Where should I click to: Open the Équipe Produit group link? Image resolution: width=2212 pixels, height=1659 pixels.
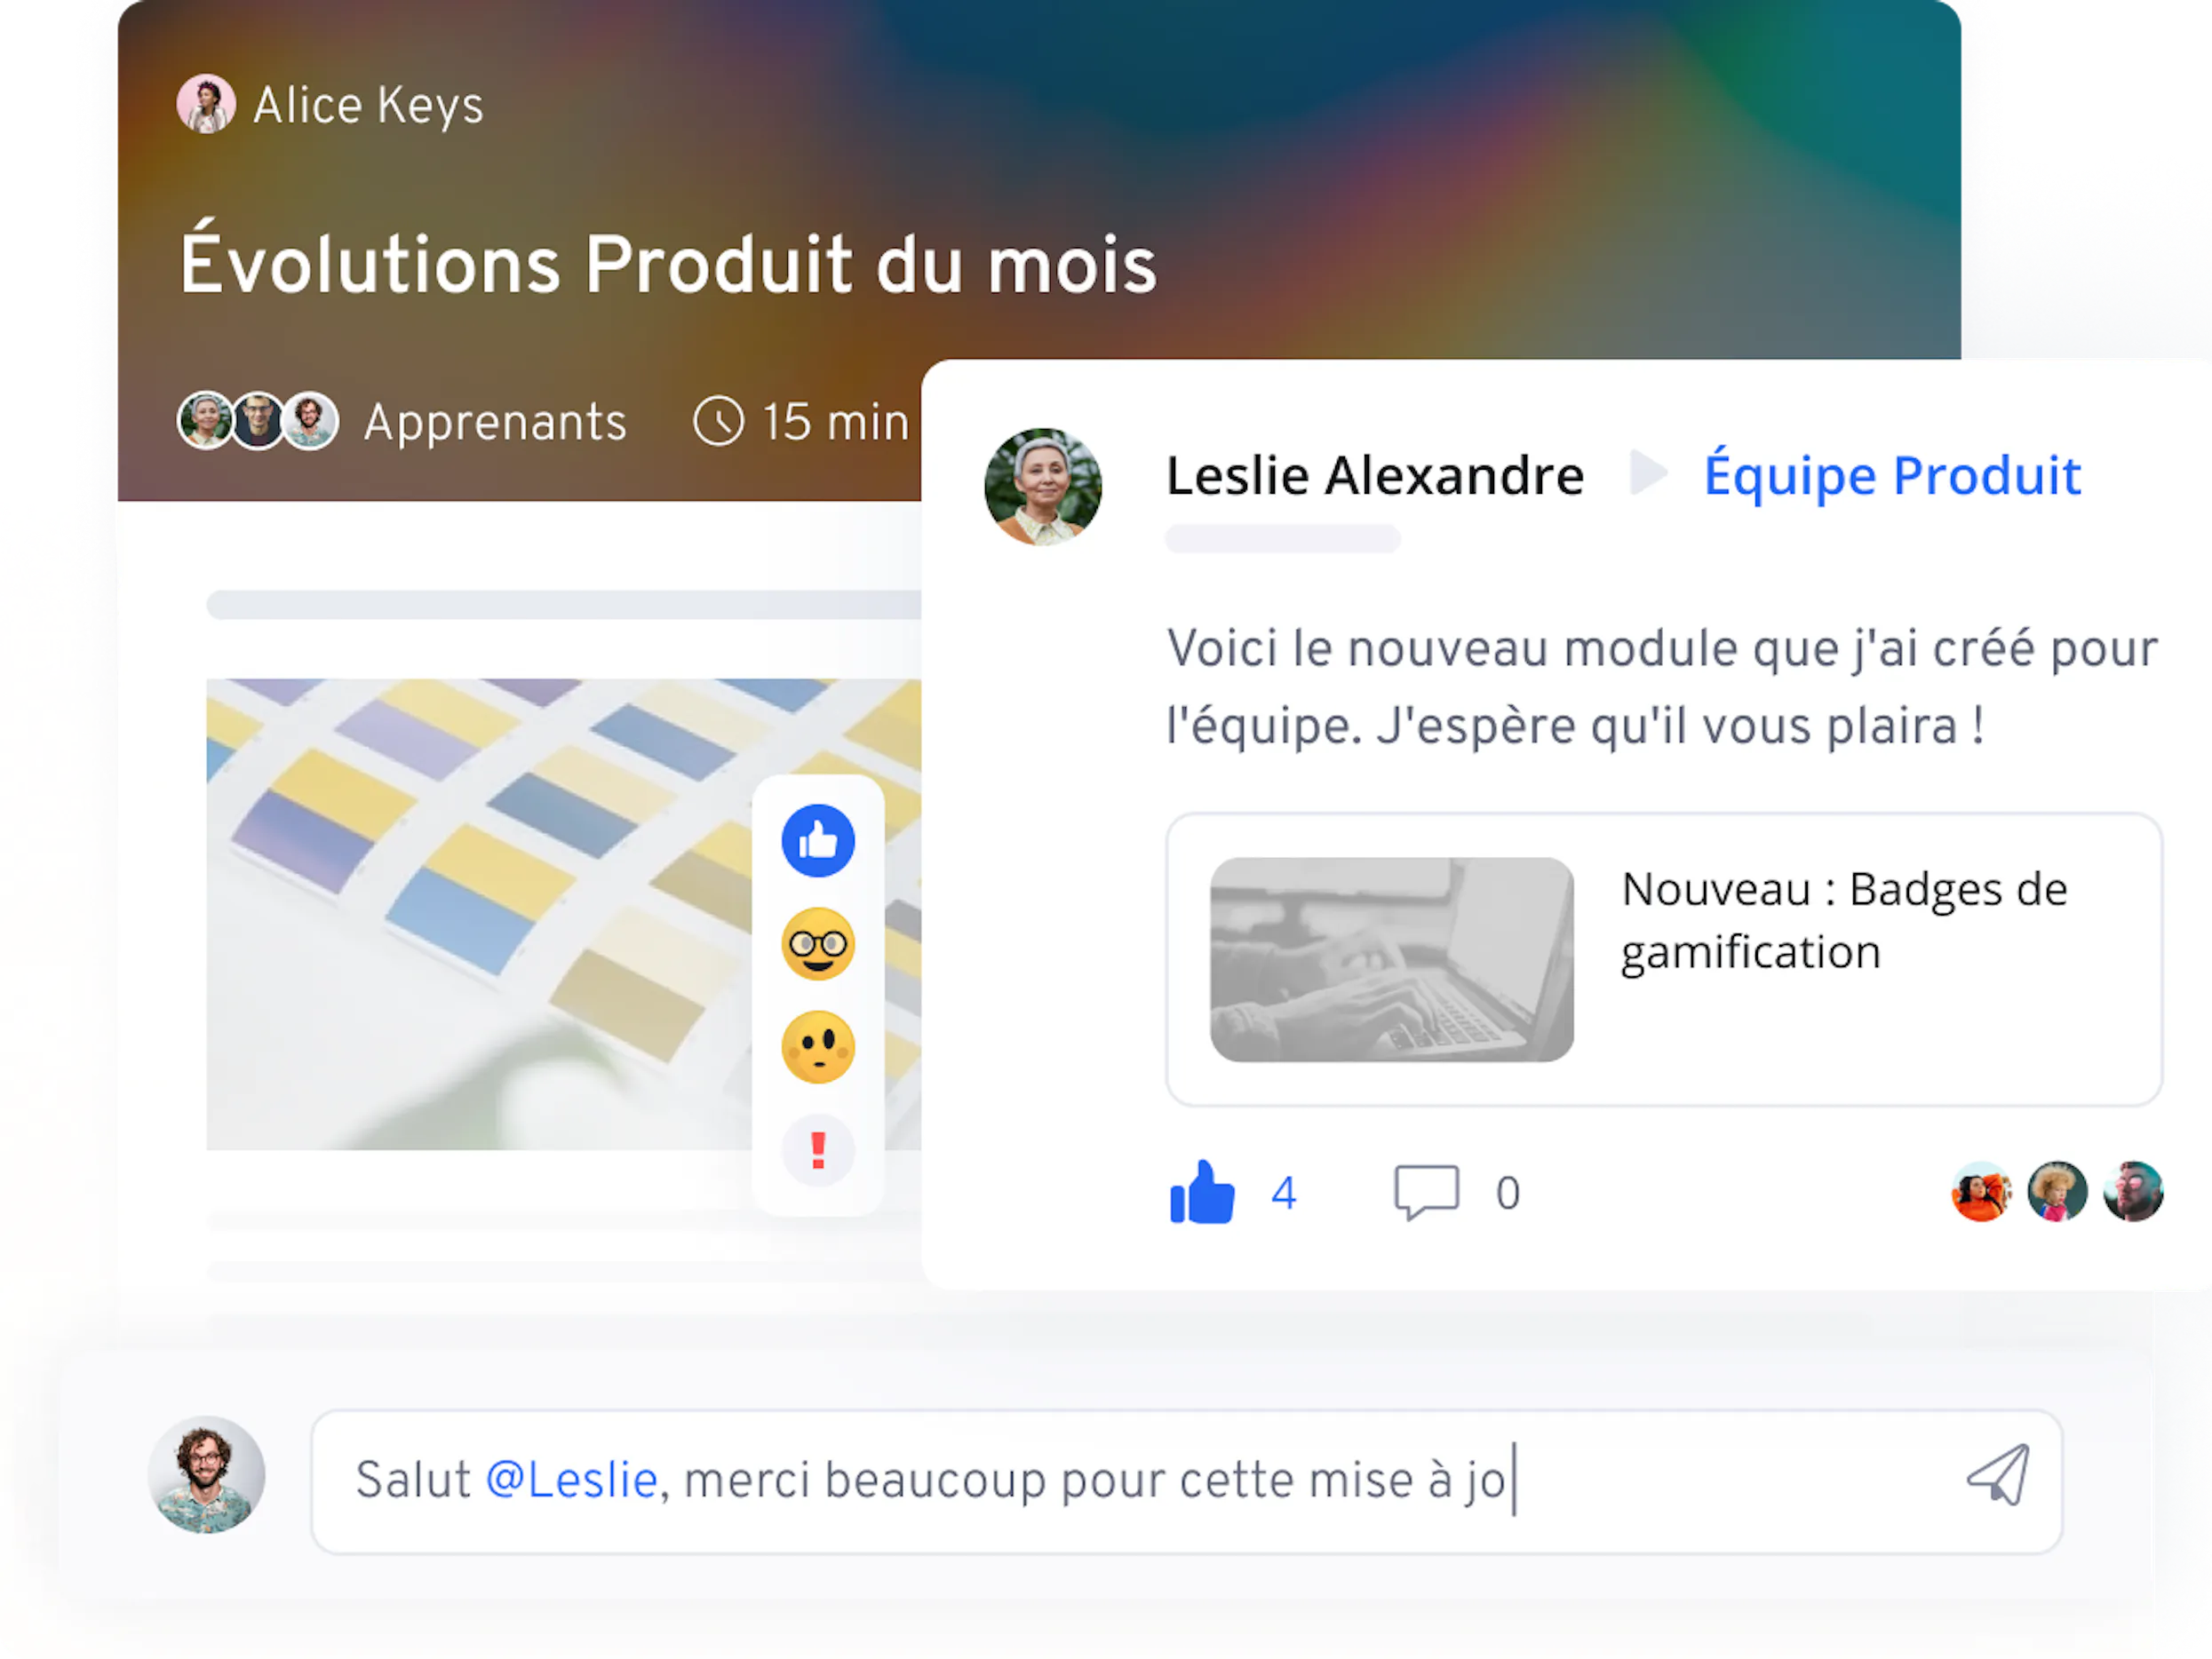pos(1892,475)
